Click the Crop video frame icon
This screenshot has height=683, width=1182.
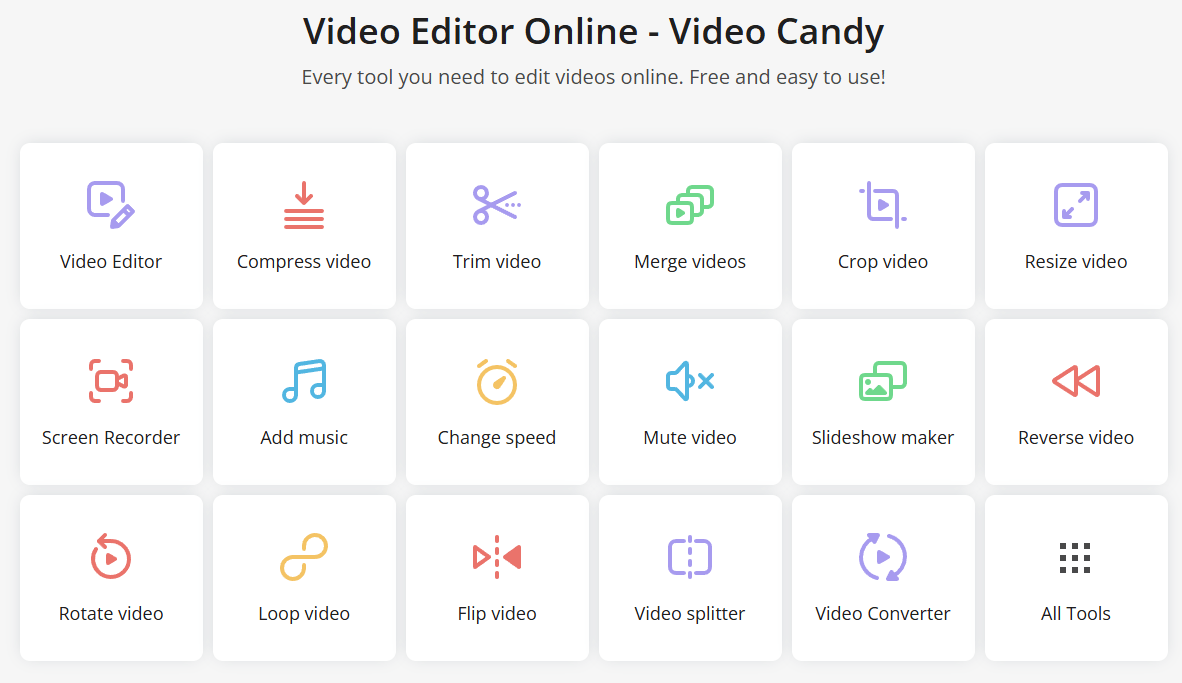point(883,204)
